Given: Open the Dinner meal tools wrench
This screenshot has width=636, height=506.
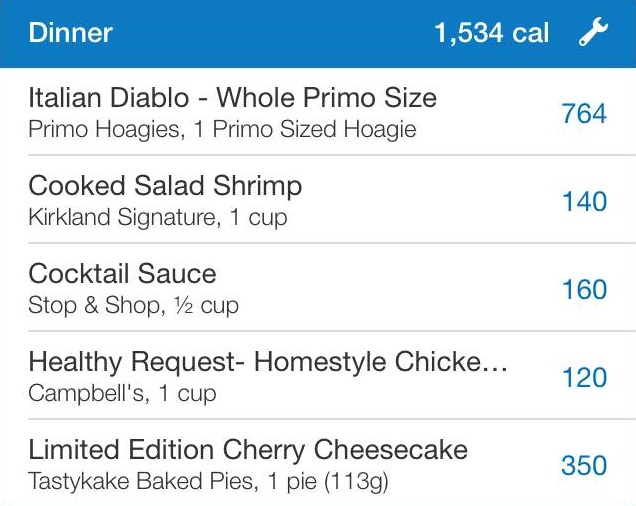Looking at the screenshot, I should [x=593, y=34].
